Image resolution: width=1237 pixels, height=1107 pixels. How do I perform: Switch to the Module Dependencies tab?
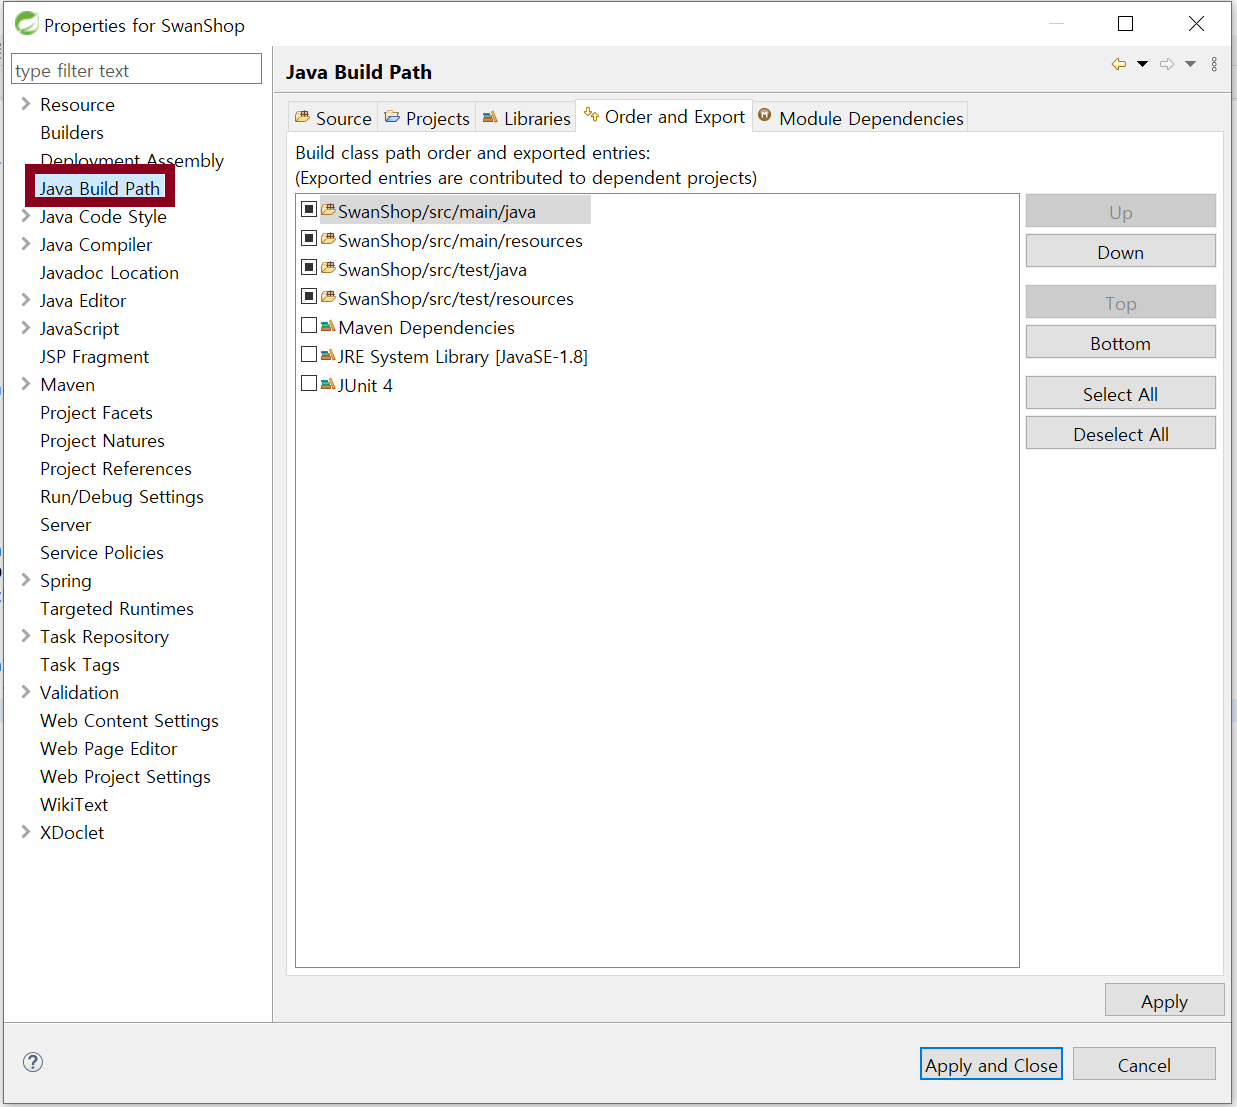tap(861, 118)
